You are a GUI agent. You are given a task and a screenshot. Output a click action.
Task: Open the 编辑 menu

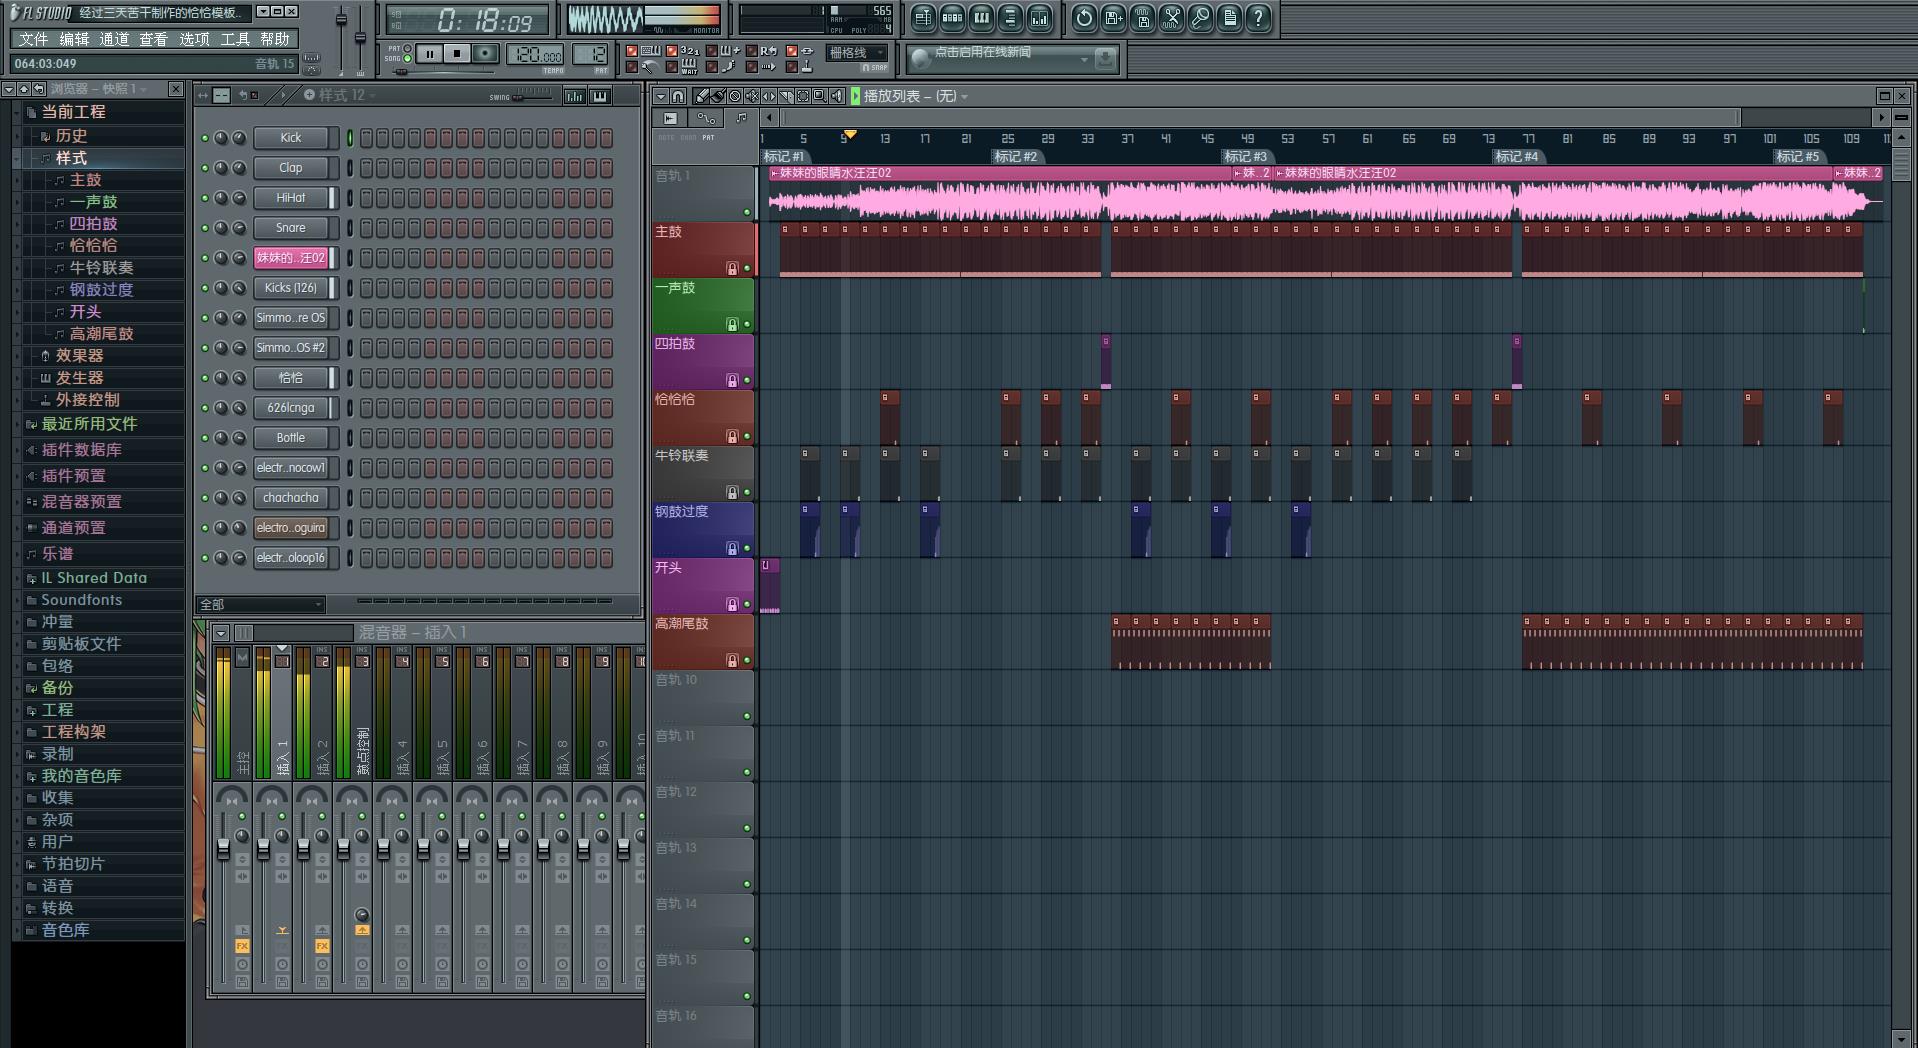(74, 39)
